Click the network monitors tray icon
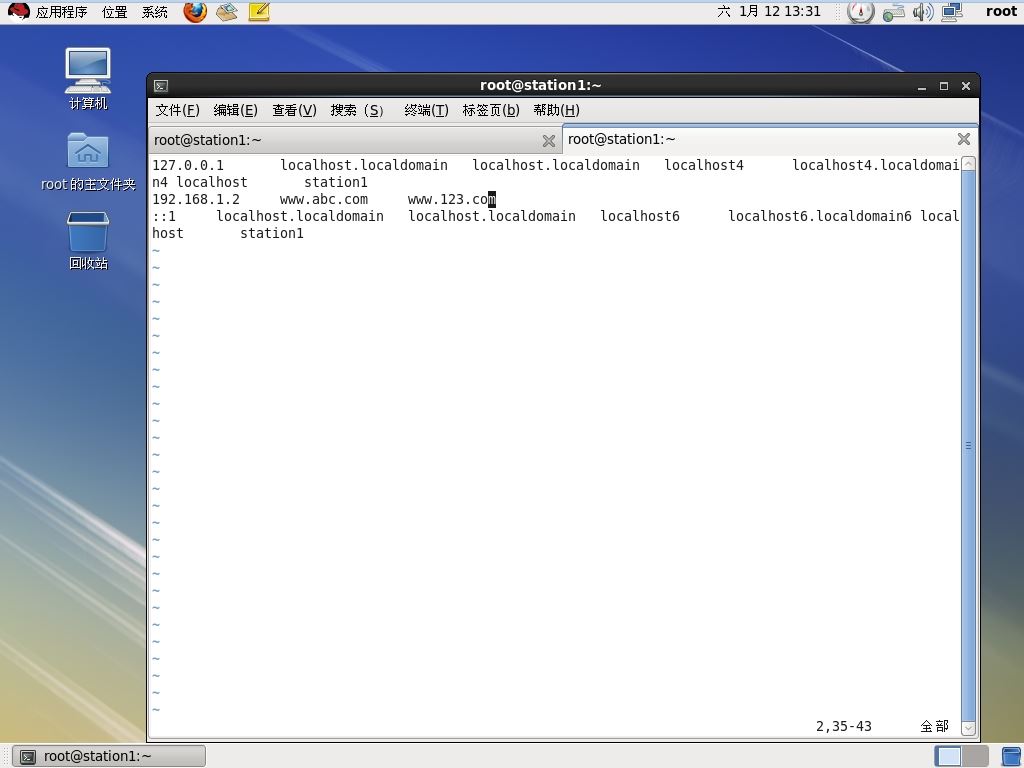The height and width of the screenshot is (768, 1024). (952, 12)
